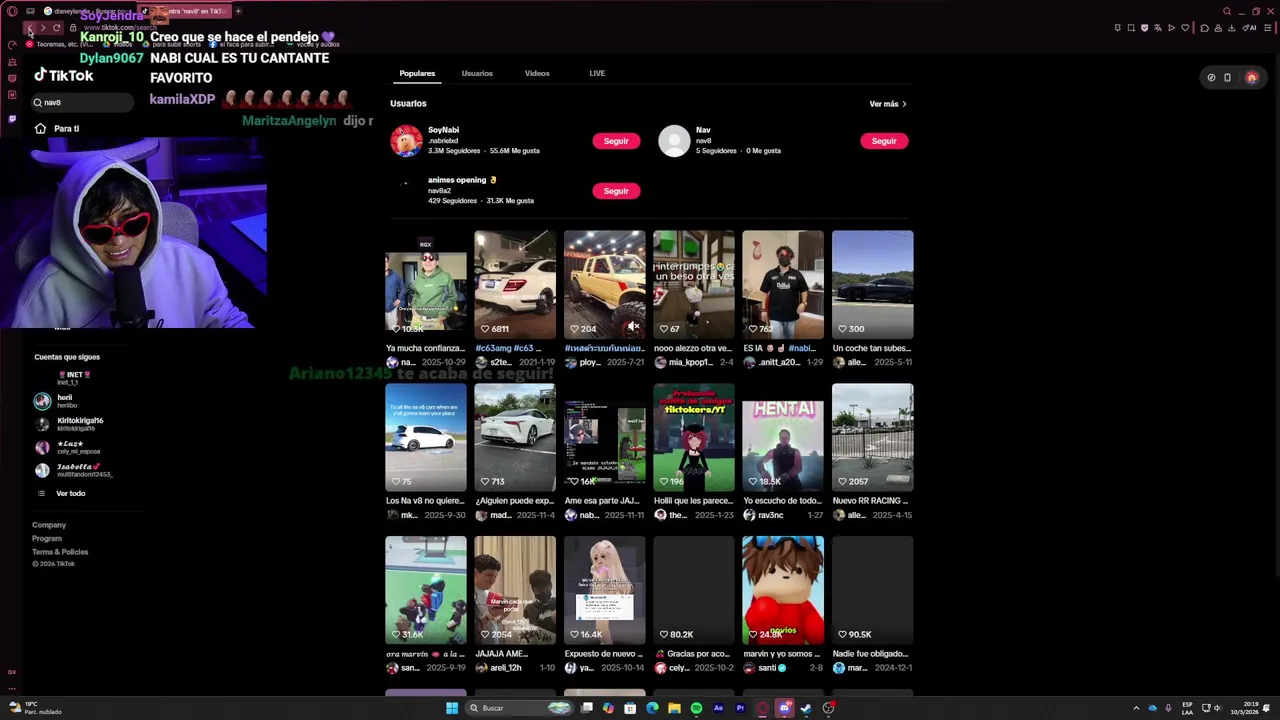This screenshot has height=720, width=1280.
Task: Open the Ya mucha confianza video
Action: [425, 285]
